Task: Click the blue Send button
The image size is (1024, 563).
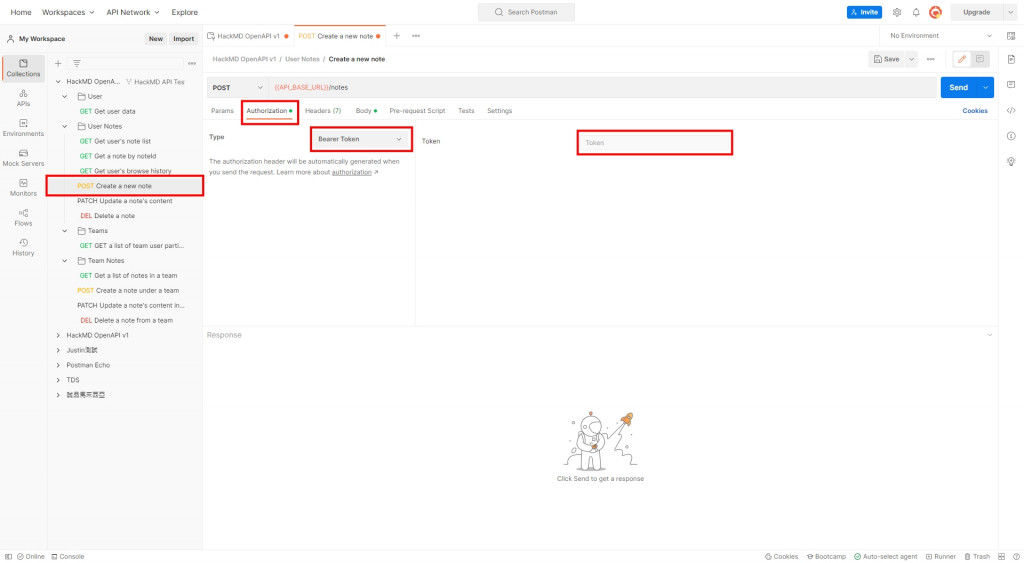Action: [x=958, y=88]
